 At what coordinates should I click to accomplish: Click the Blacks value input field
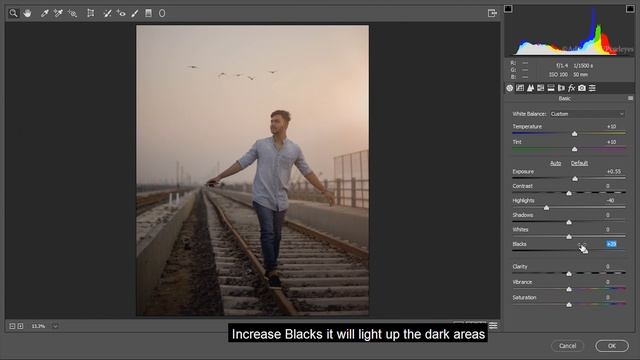(611, 244)
